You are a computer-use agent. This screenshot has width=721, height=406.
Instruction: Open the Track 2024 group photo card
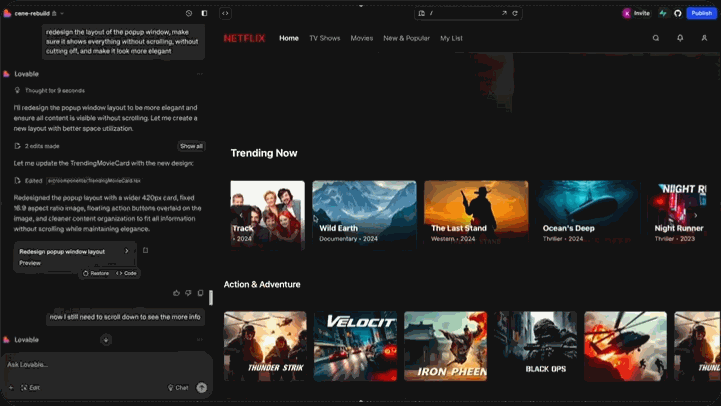coord(268,215)
